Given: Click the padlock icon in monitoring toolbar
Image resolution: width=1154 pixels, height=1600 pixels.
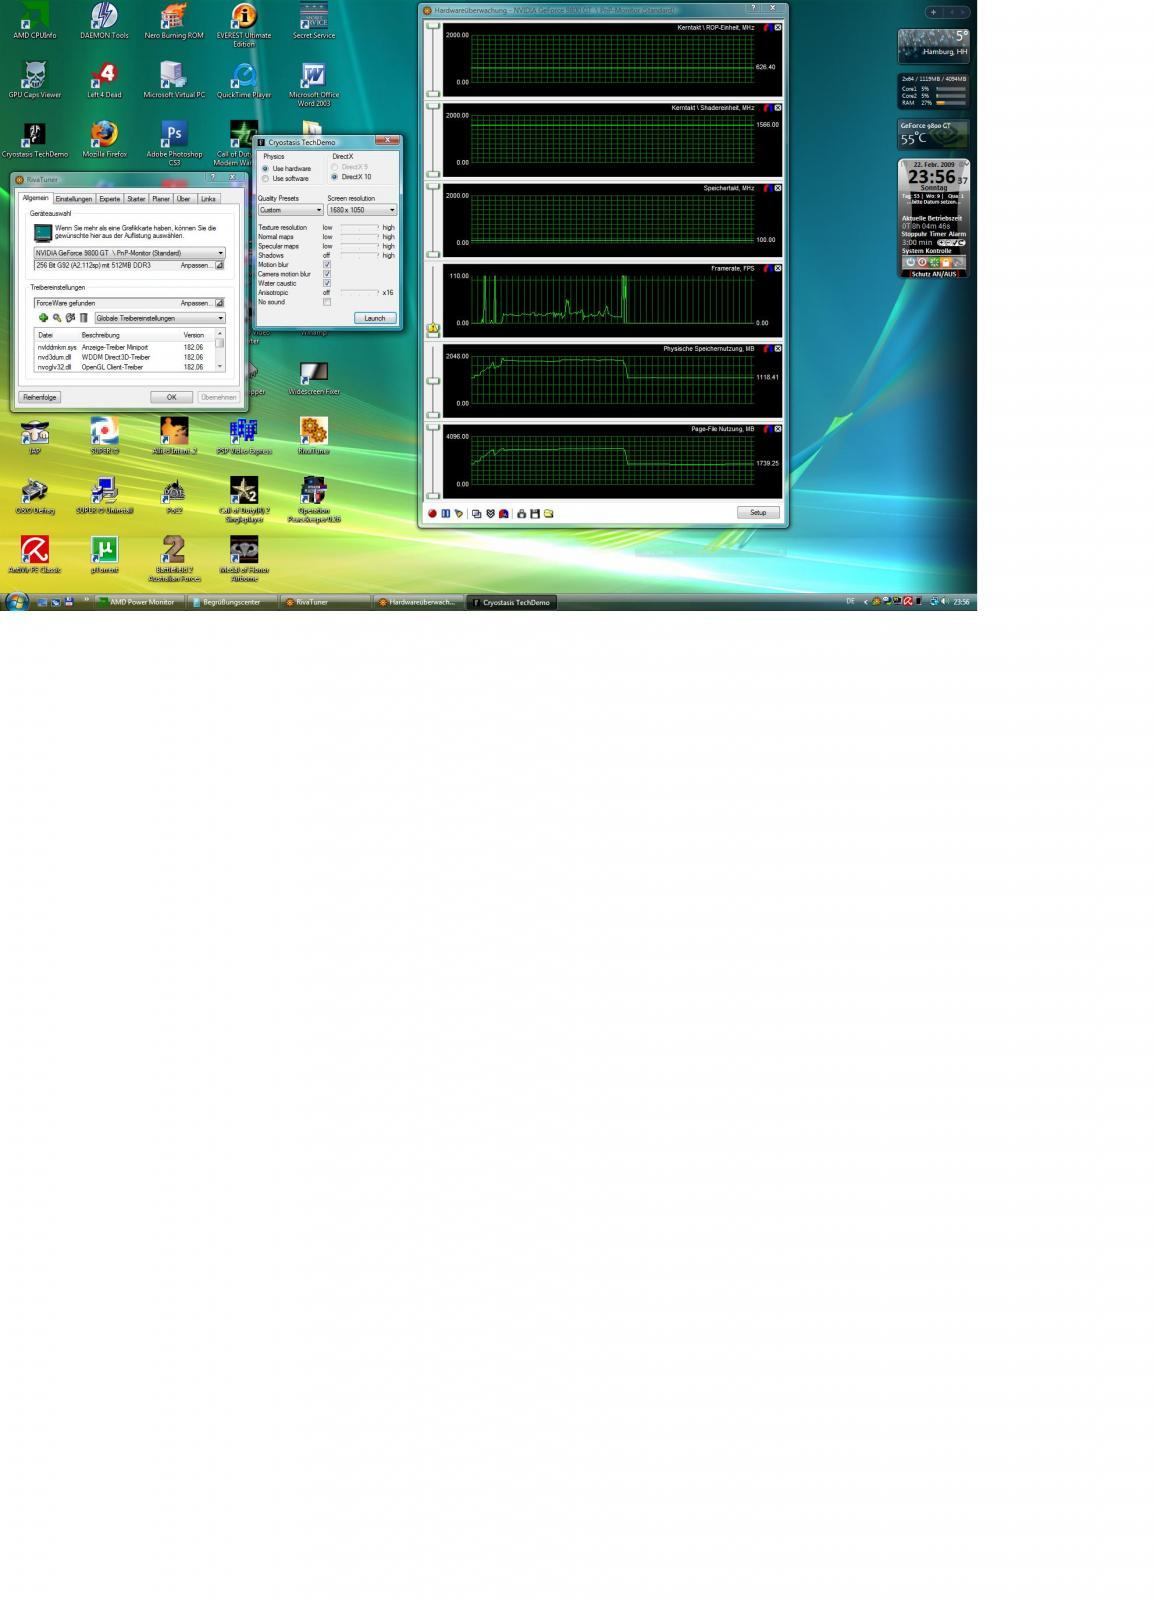Looking at the screenshot, I should (521, 513).
